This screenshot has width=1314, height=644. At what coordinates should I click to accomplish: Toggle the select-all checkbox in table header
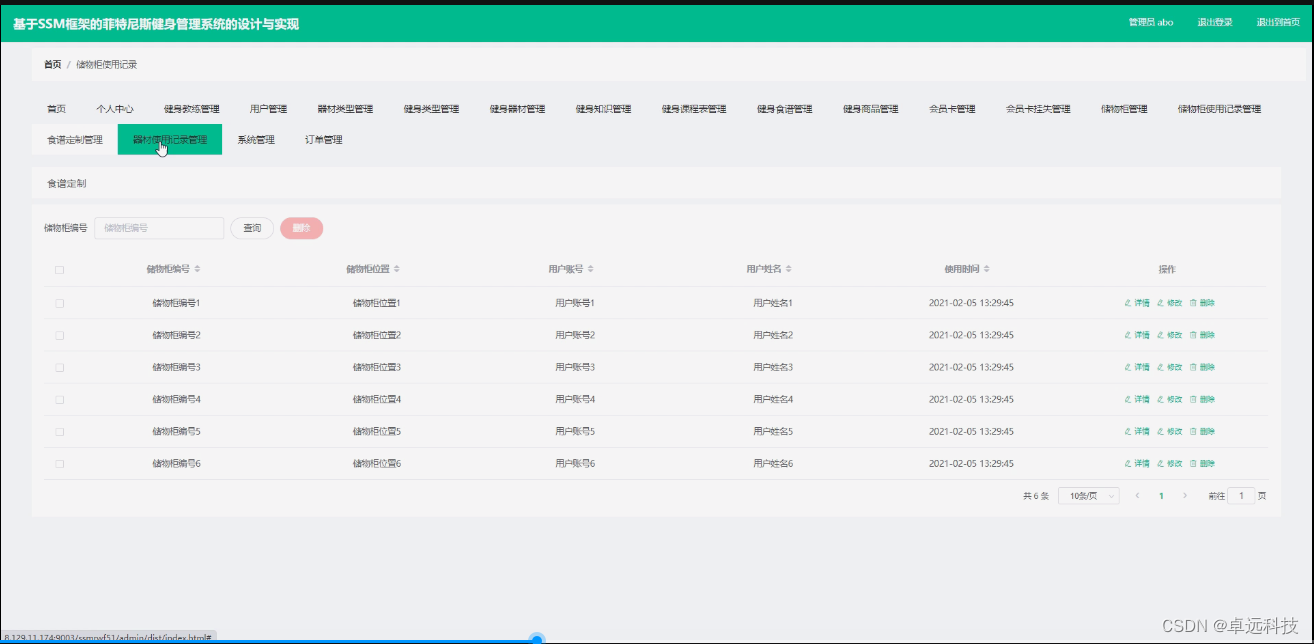tap(59, 268)
